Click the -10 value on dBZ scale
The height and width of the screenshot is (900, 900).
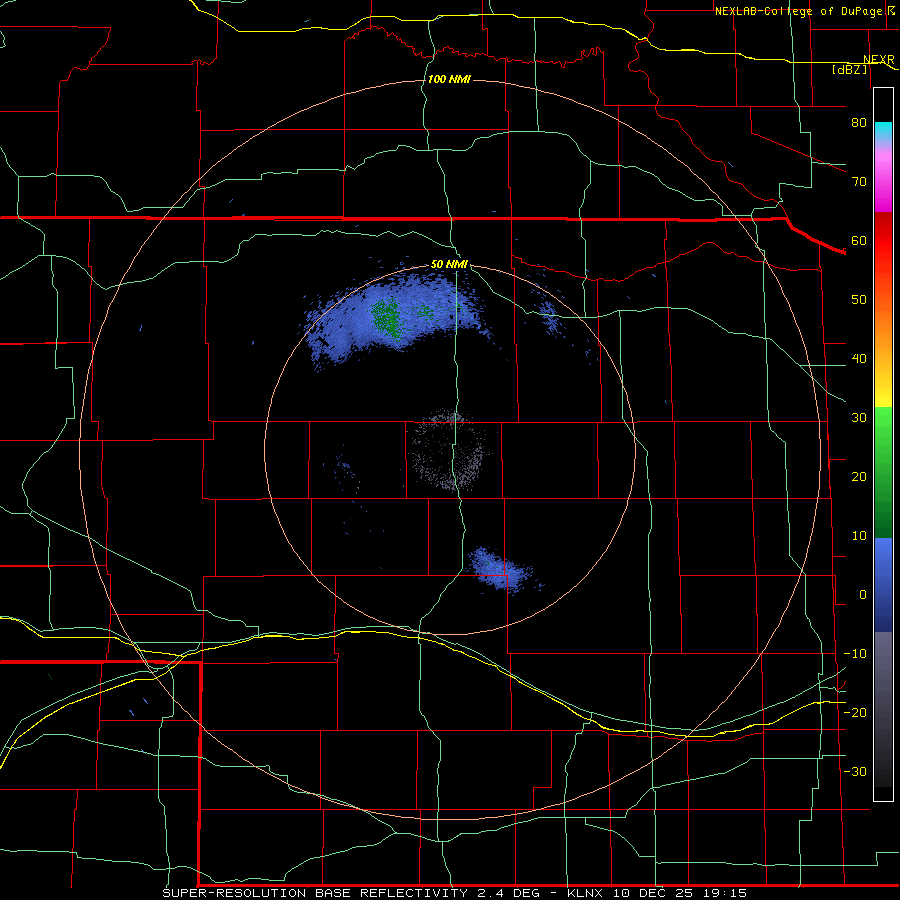coord(855,654)
